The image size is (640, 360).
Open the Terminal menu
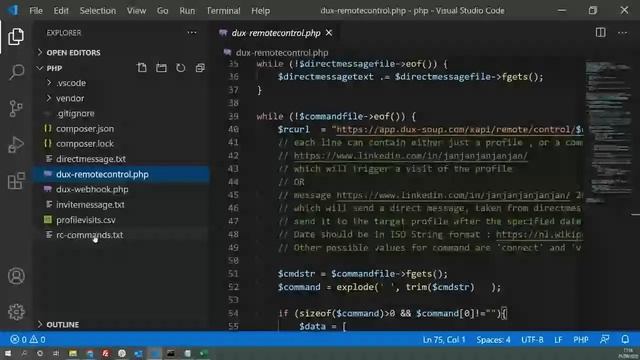[x=223, y=11]
